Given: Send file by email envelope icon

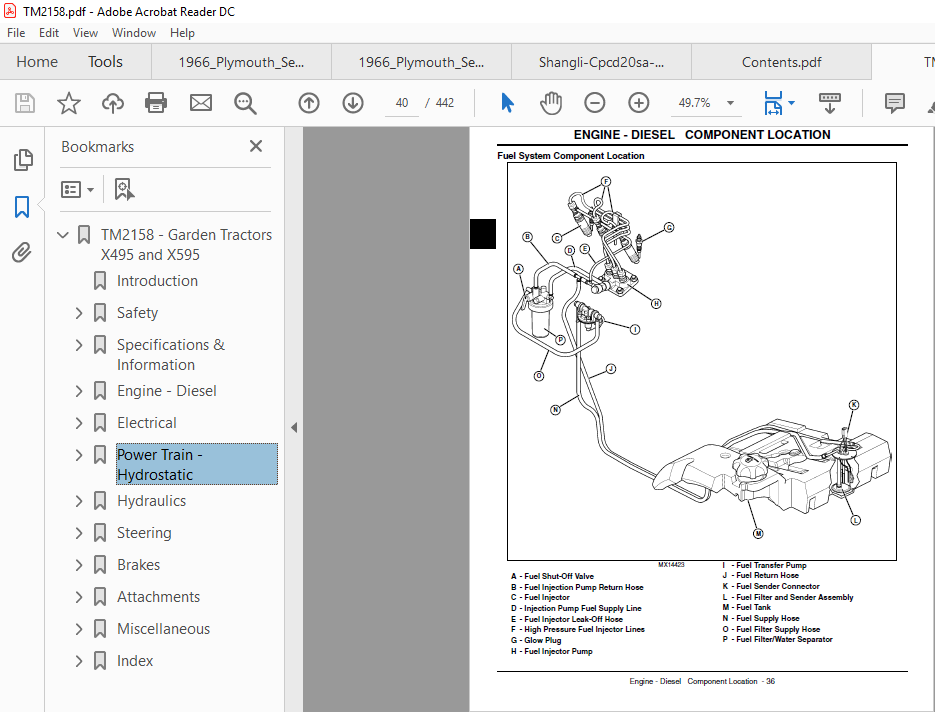Looking at the screenshot, I should click(200, 103).
